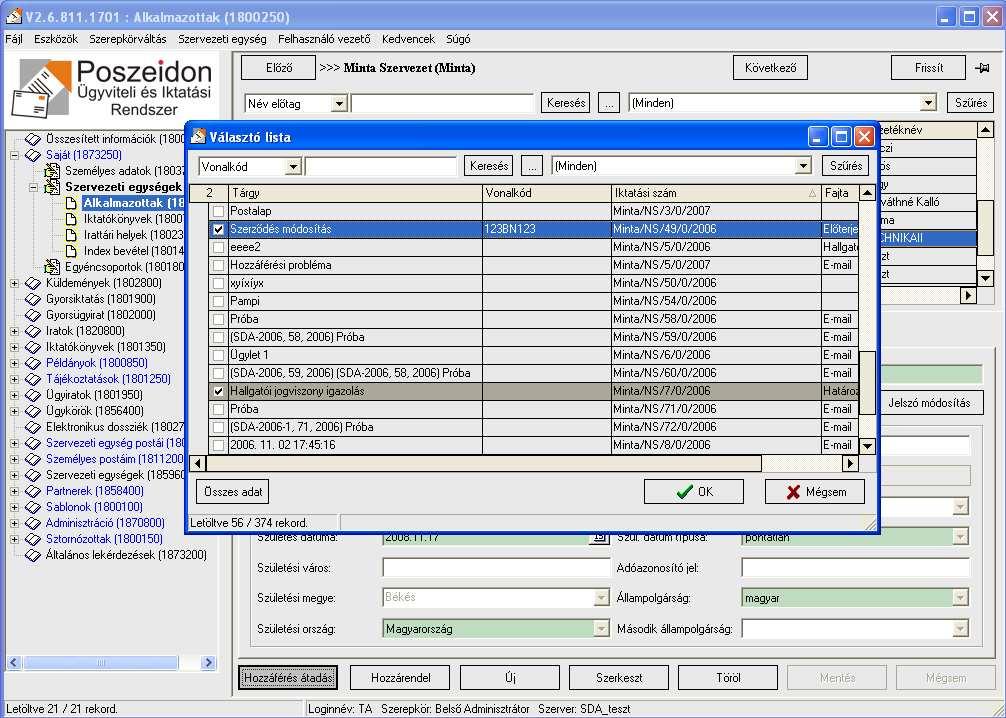Open the Súgó menu

(x=458, y=39)
